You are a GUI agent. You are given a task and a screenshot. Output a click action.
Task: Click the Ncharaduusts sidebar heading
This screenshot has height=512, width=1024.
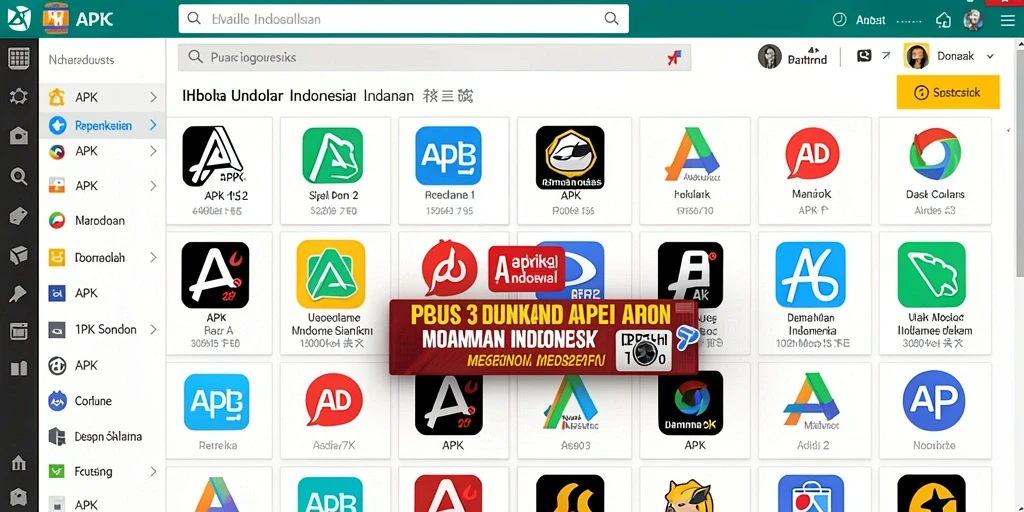(x=82, y=59)
